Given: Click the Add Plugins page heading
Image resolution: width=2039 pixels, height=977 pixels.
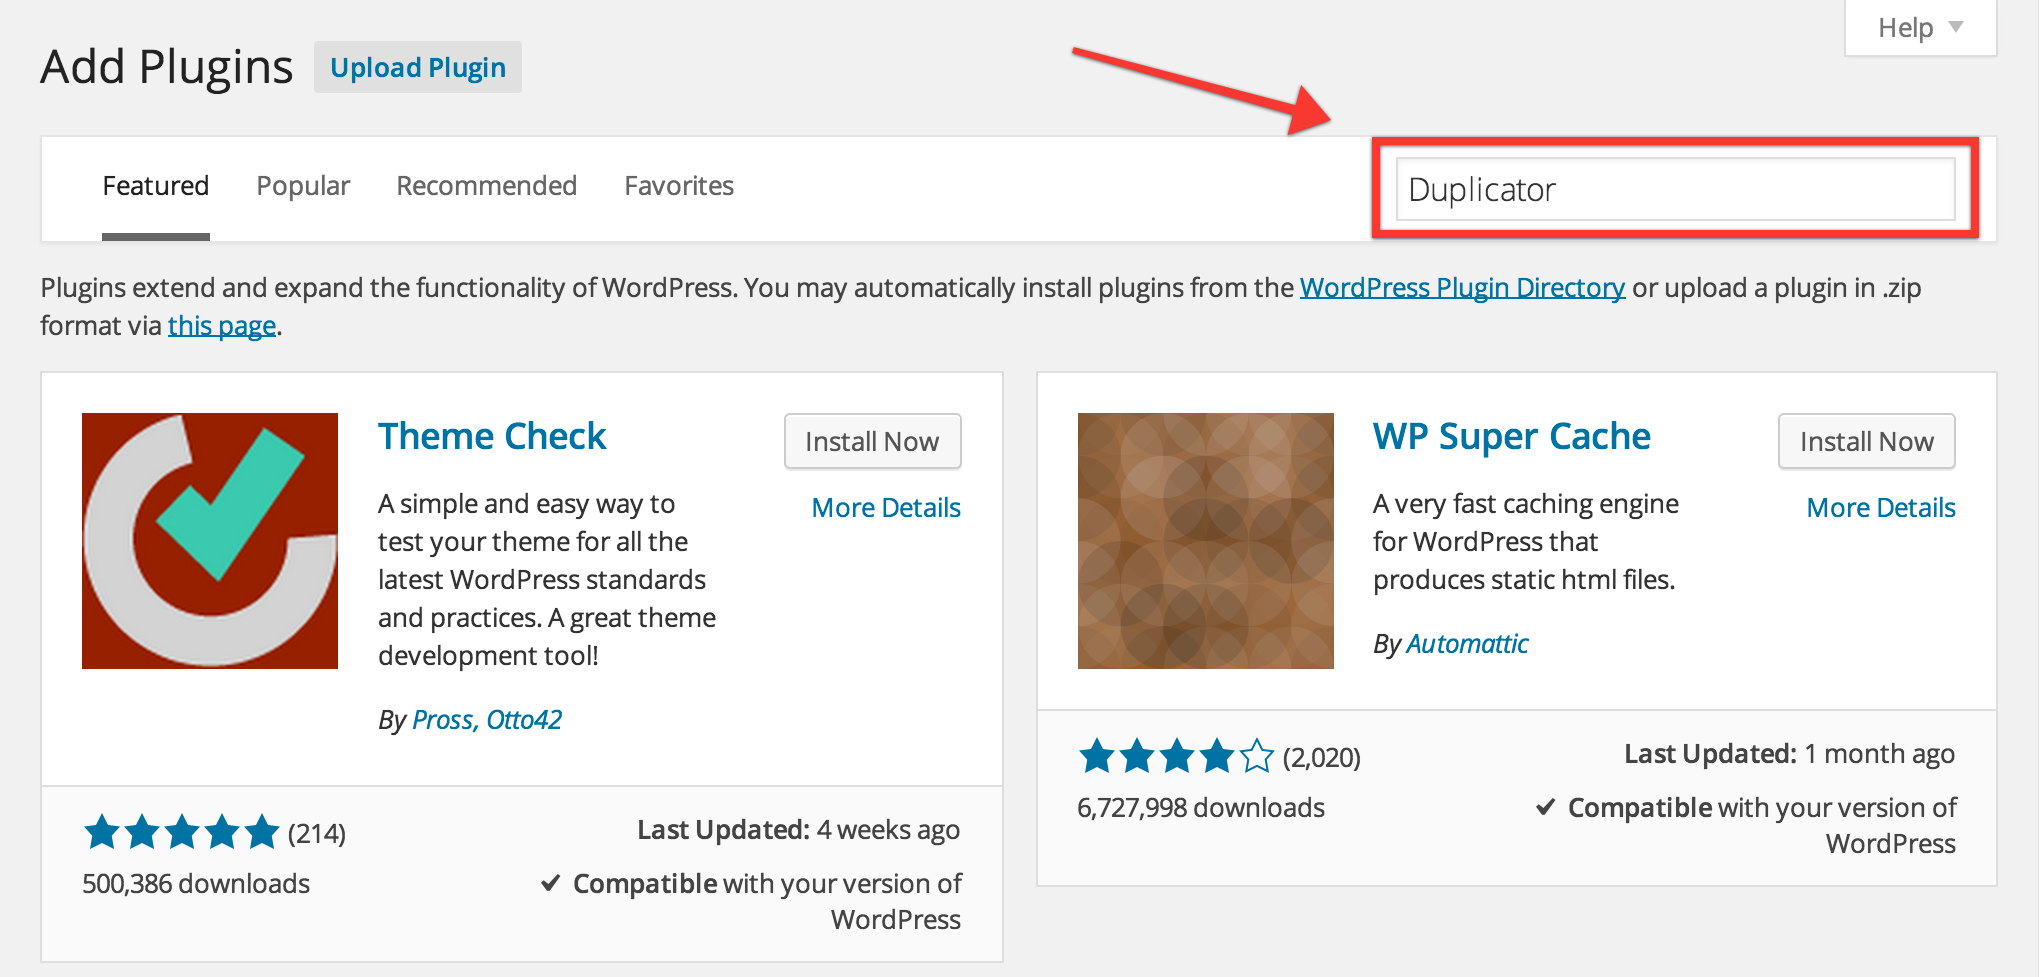Looking at the screenshot, I should pyautogui.click(x=167, y=67).
